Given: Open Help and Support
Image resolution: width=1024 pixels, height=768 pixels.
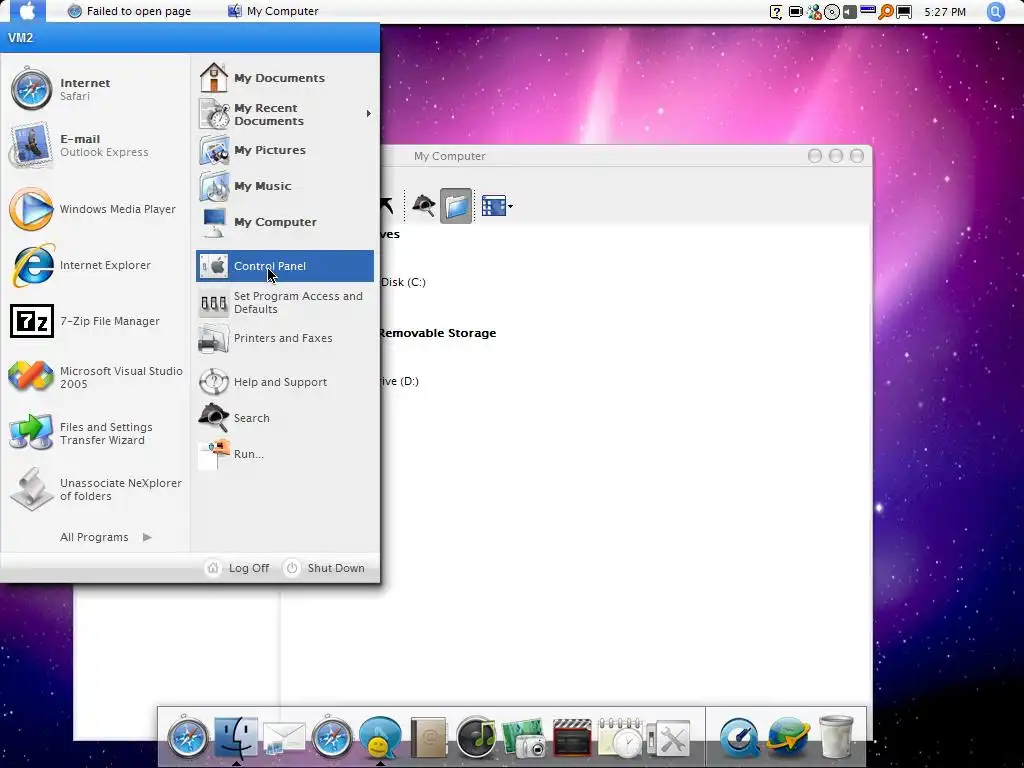Looking at the screenshot, I should click(x=285, y=382).
